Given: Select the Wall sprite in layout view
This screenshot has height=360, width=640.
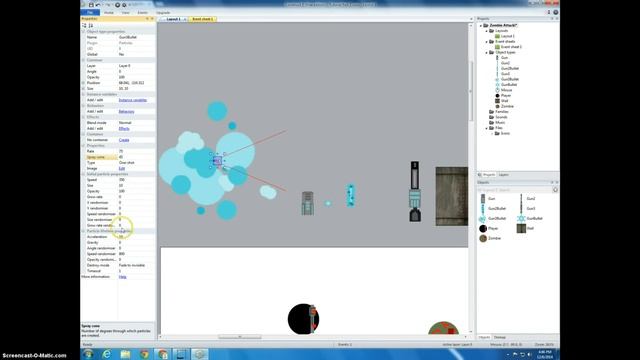Looking at the screenshot, I should (x=451, y=196).
